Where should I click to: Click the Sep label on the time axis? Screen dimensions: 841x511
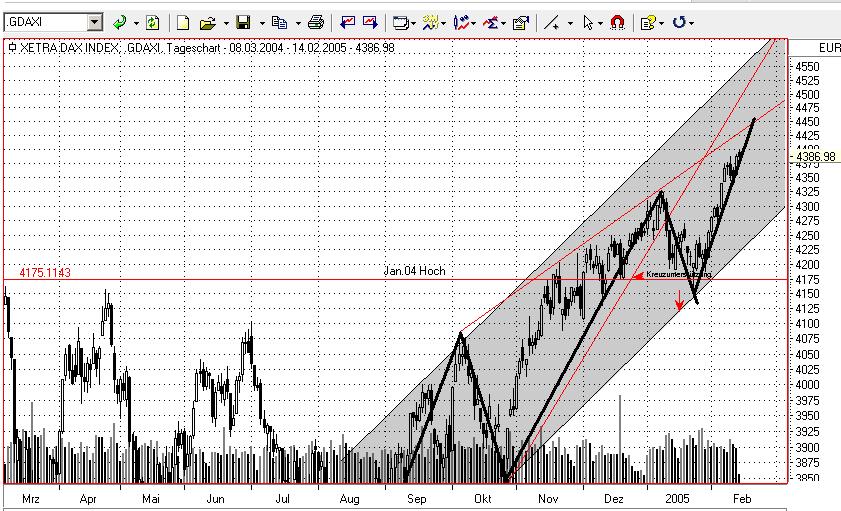[x=417, y=499]
